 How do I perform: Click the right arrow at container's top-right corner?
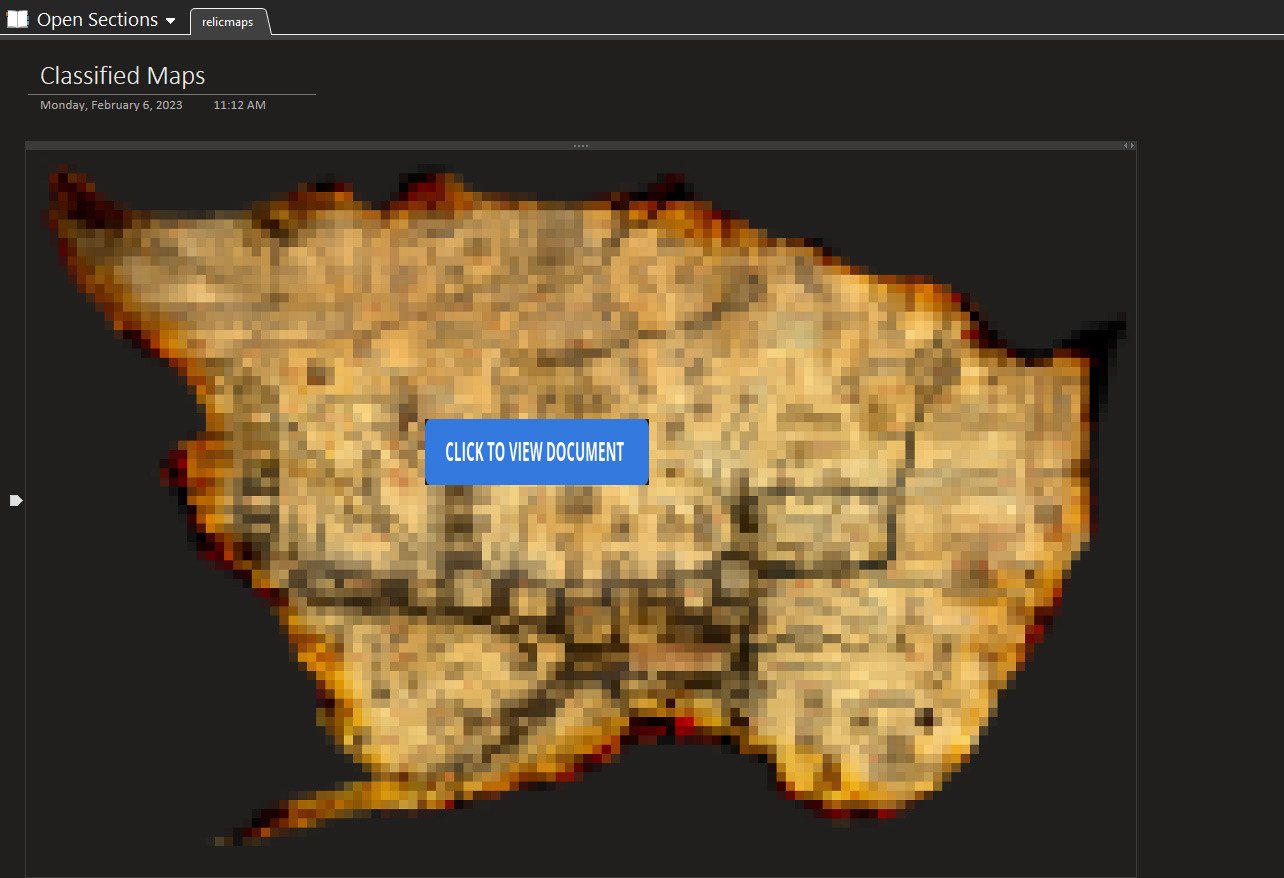click(x=1132, y=146)
